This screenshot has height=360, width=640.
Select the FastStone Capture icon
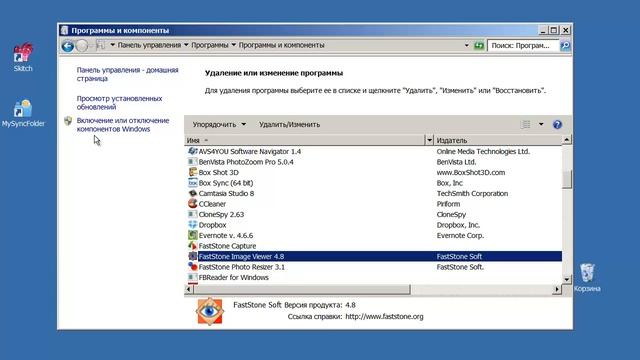tap(193, 246)
